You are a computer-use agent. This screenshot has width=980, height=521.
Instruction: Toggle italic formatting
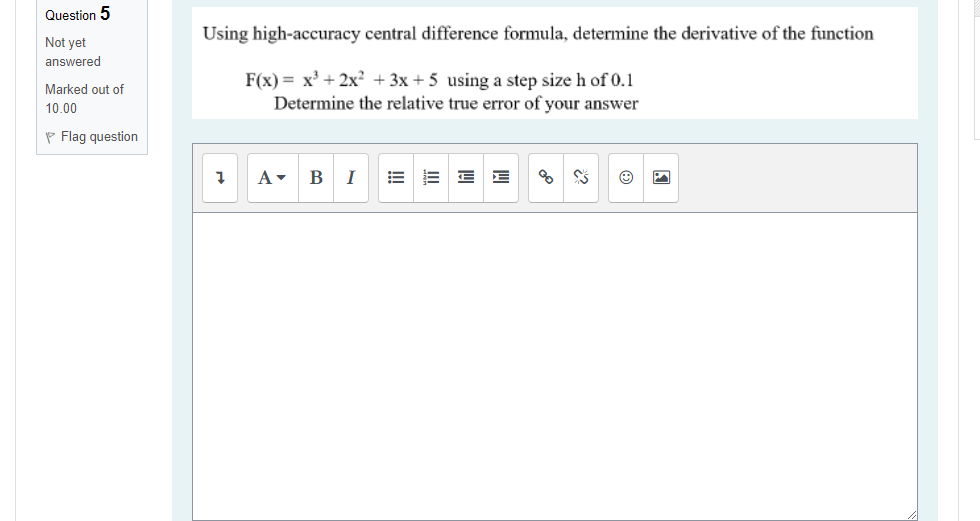point(351,178)
